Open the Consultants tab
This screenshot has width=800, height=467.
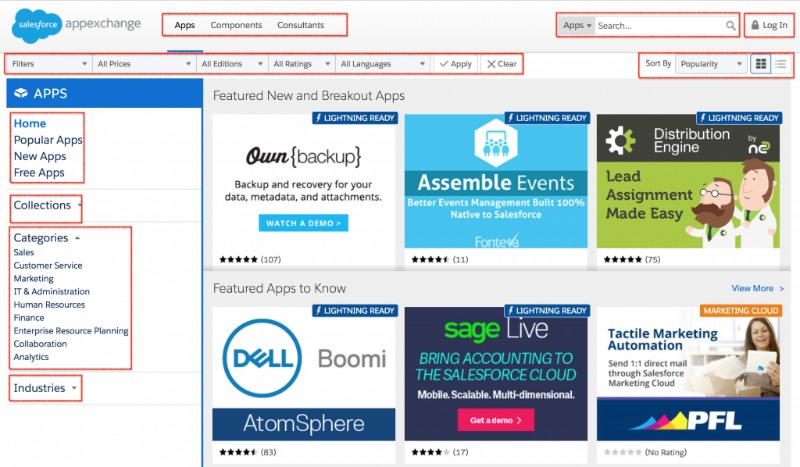pos(300,25)
